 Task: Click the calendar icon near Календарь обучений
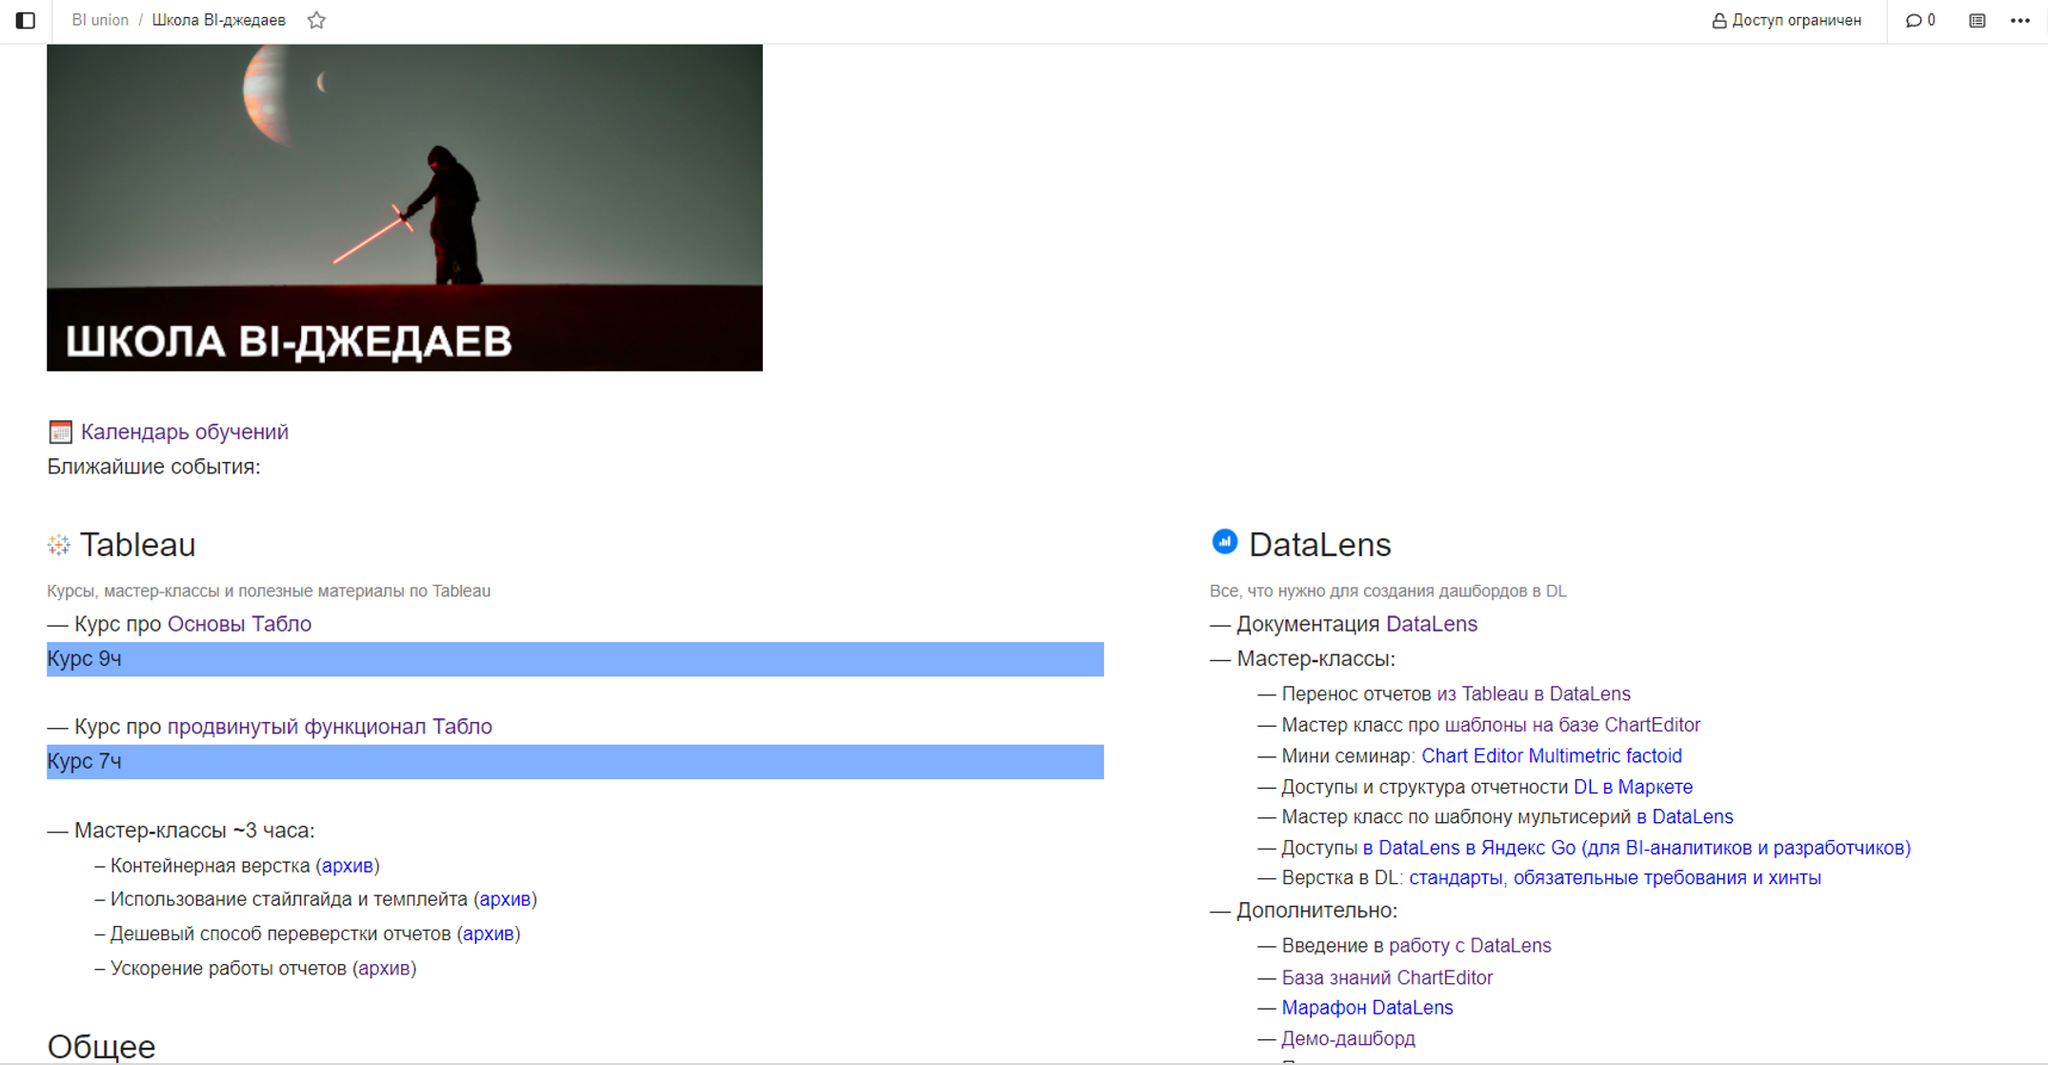coord(60,432)
